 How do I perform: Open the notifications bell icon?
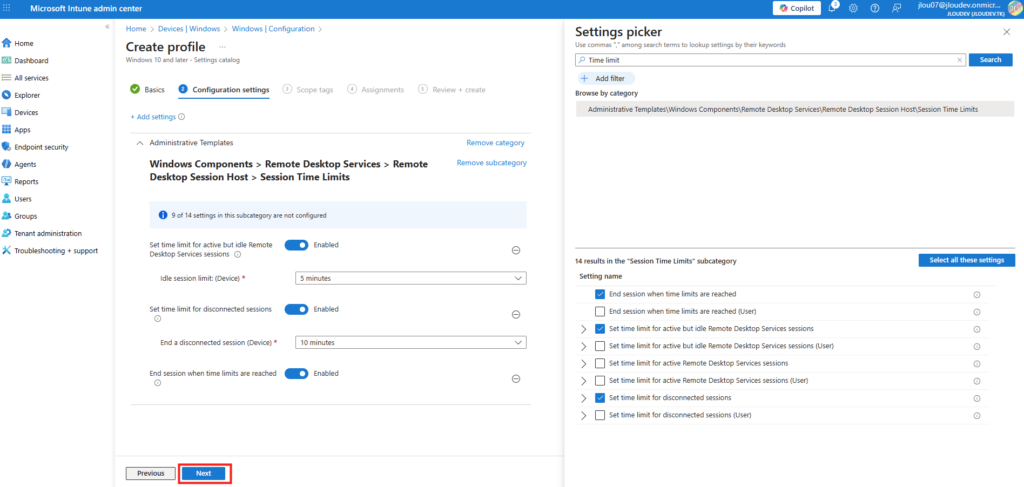[832, 8]
